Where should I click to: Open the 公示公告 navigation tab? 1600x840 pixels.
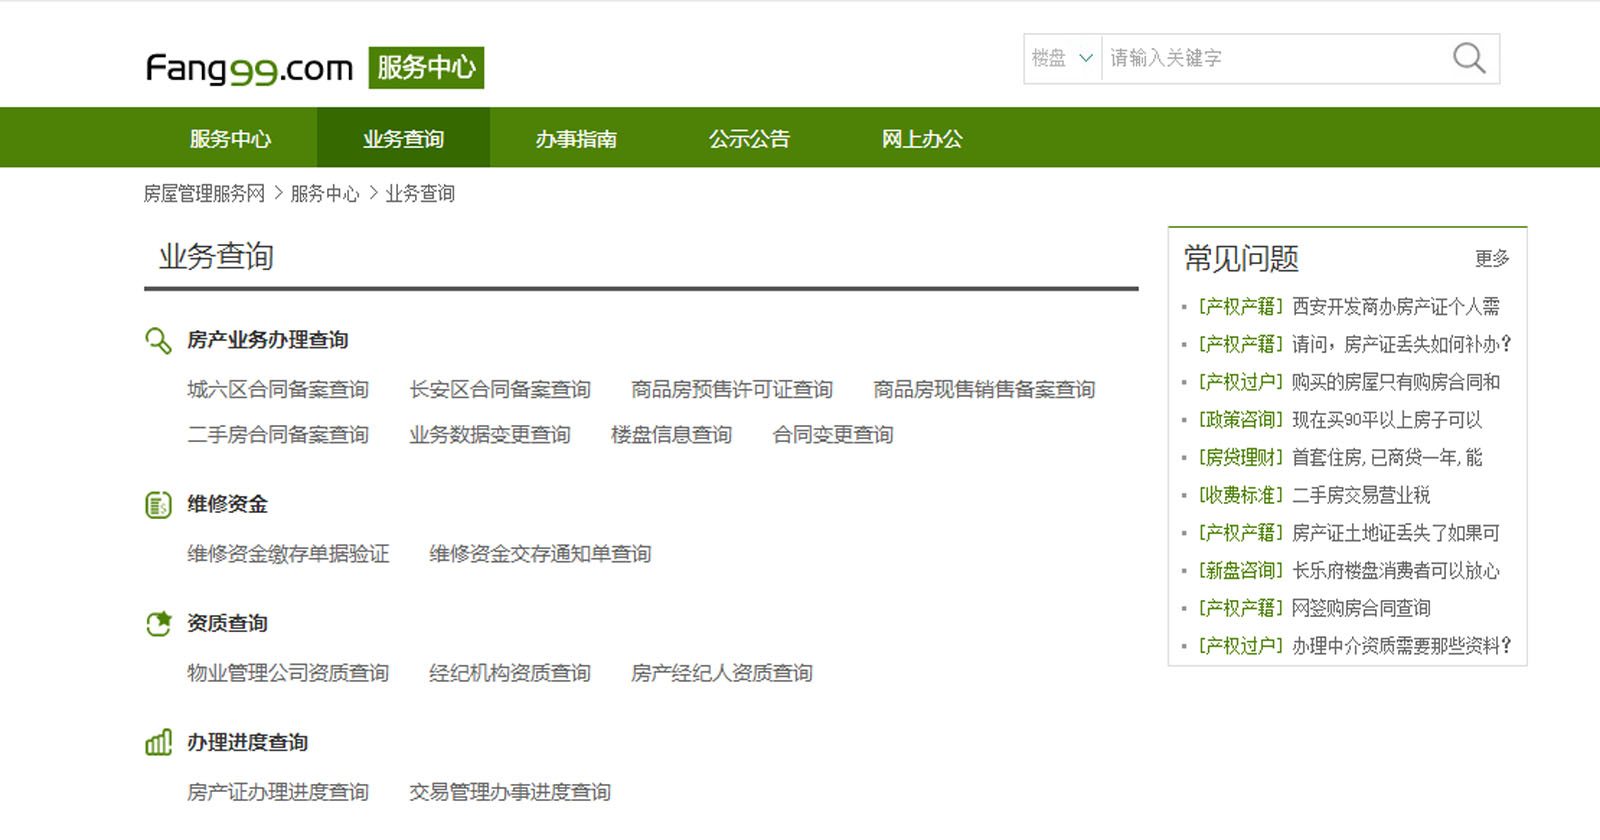tap(749, 139)
